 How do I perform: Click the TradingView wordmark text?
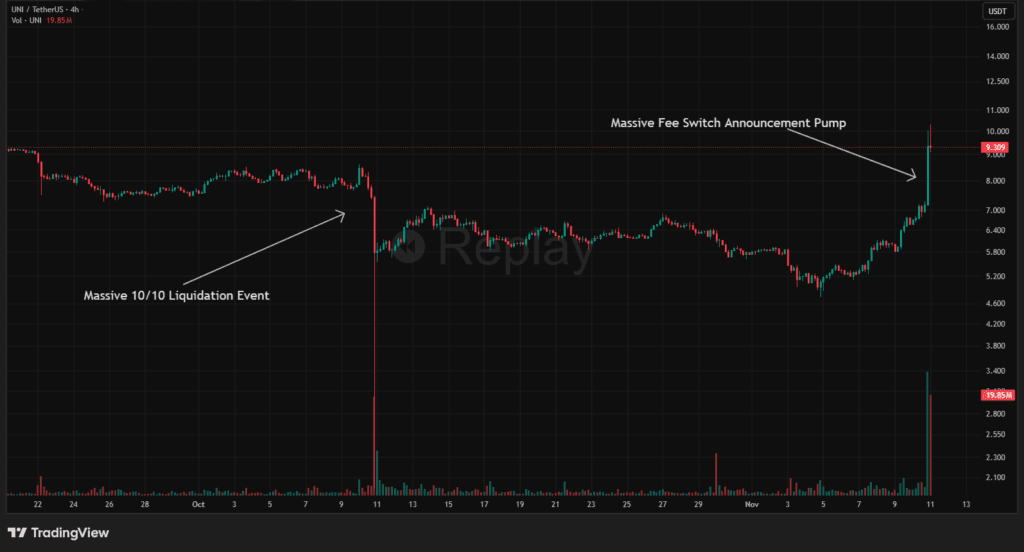70,533
